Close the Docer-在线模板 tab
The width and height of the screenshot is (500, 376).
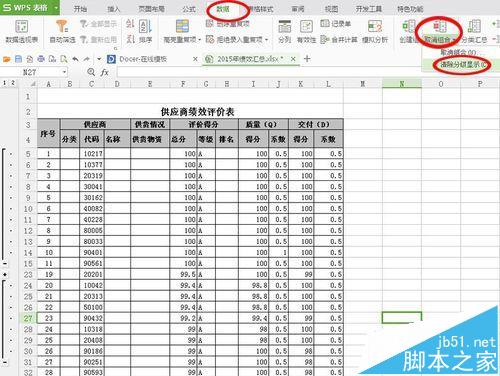(195, 59)
